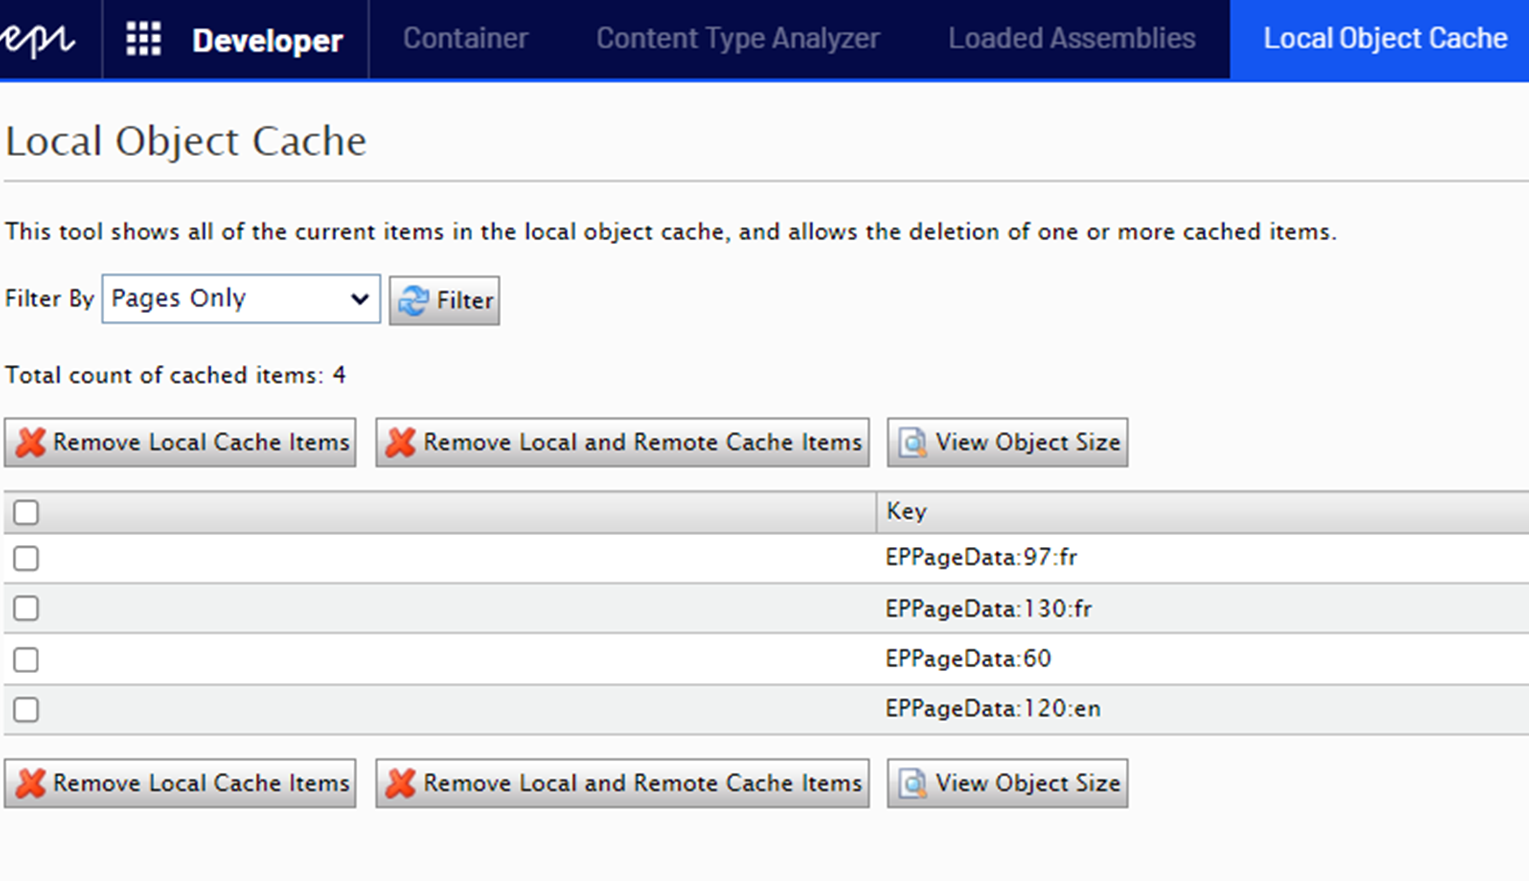Viewport: 1529px width, 881px height.
Task: Click red X icon on top Remove Local Cache Items
Action: click(31, 442)
